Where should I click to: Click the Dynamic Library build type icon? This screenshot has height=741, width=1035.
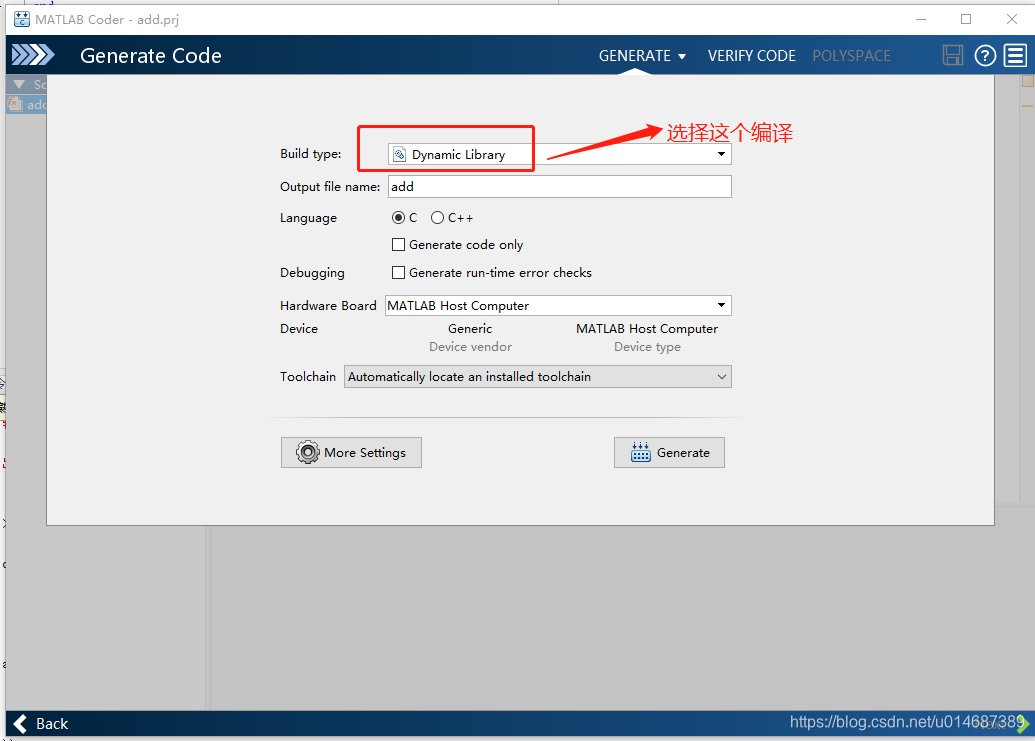399,155
